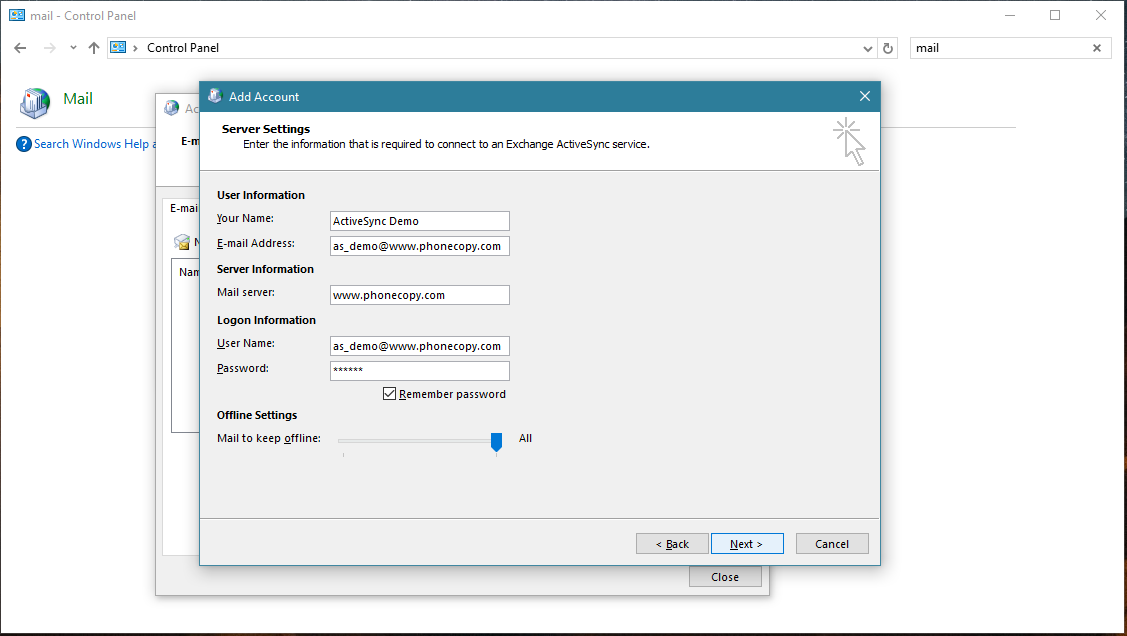Focus the Password input field

click(419, 371)
